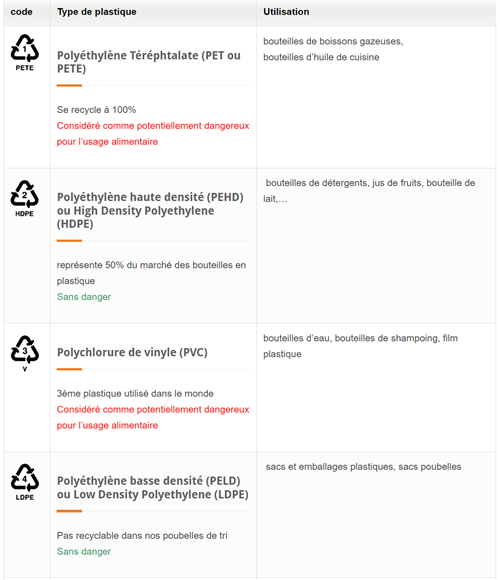Select the 'Utilisation' column header
The height and width of the screenshot is (580, 500).
(x=286, y=12)
